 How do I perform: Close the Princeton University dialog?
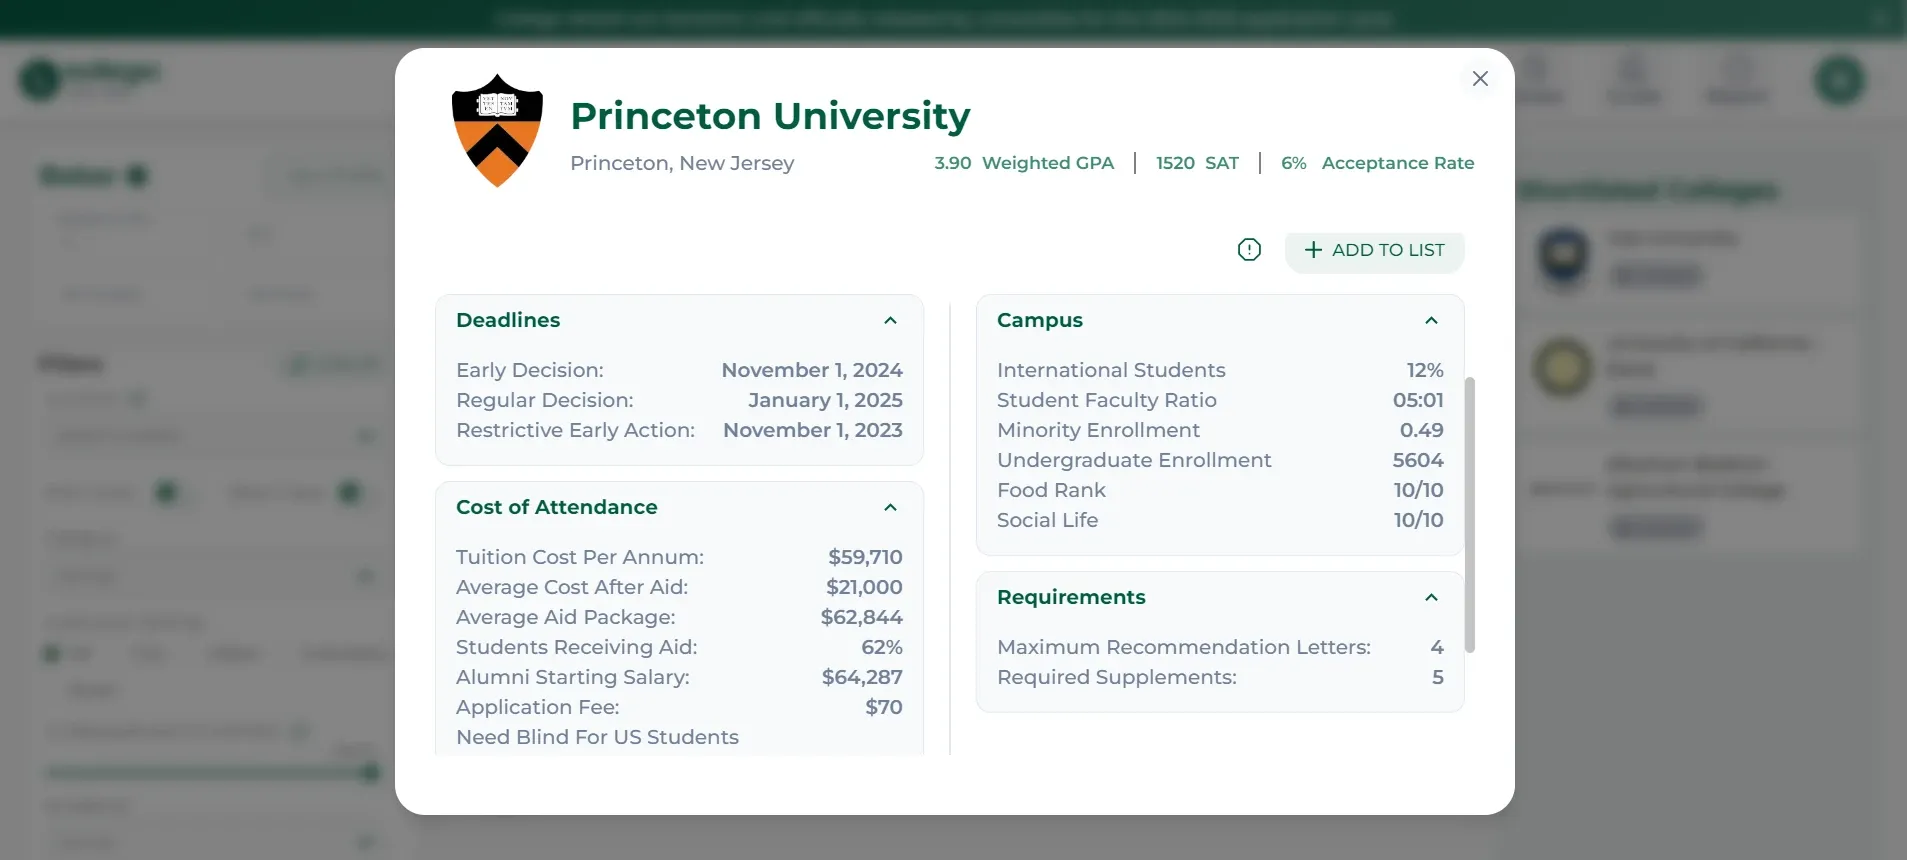pos(1480,78)
